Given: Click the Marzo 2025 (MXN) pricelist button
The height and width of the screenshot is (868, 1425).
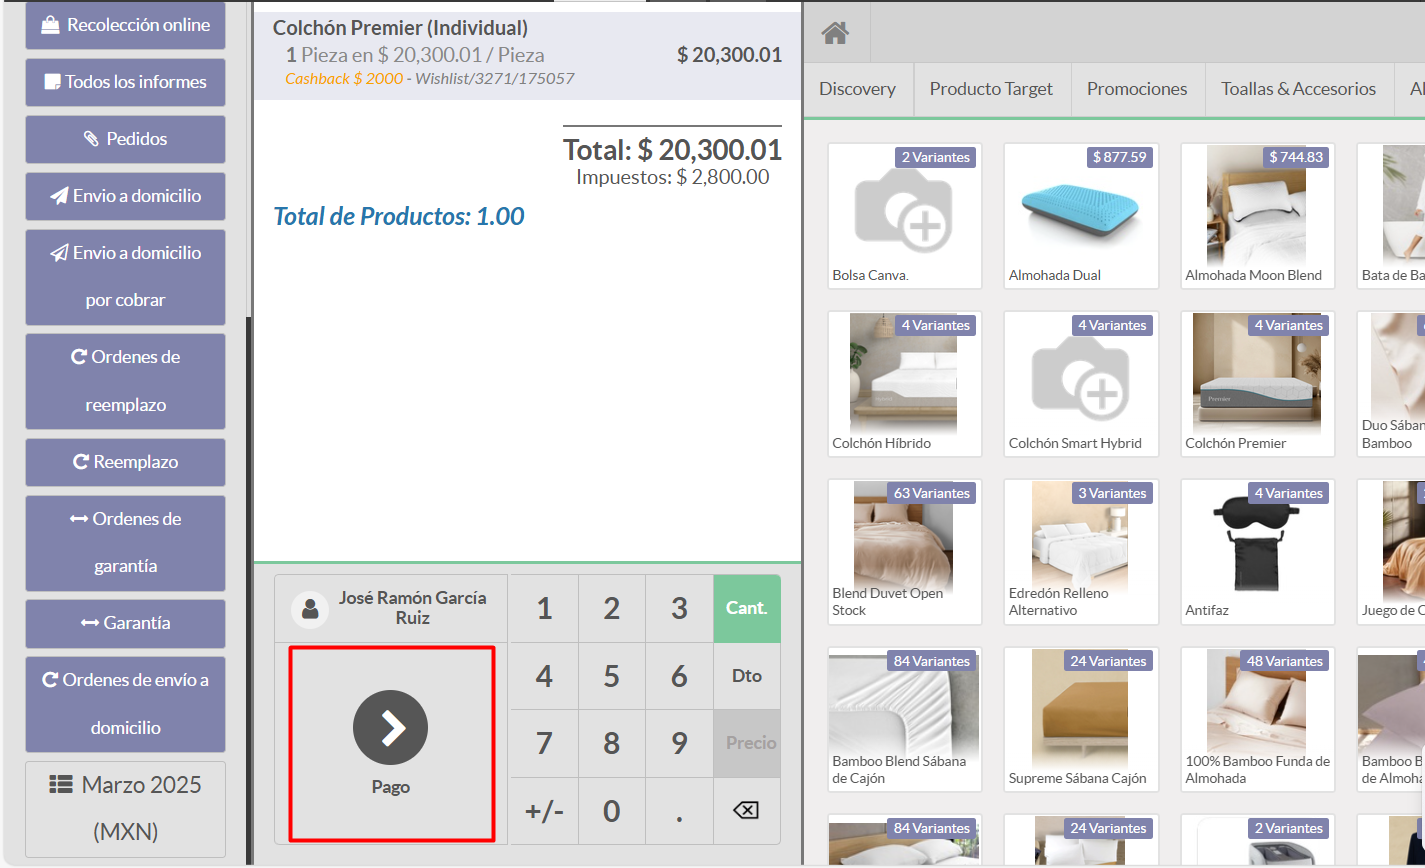Looking at the screenshot, I should [125, 809].
